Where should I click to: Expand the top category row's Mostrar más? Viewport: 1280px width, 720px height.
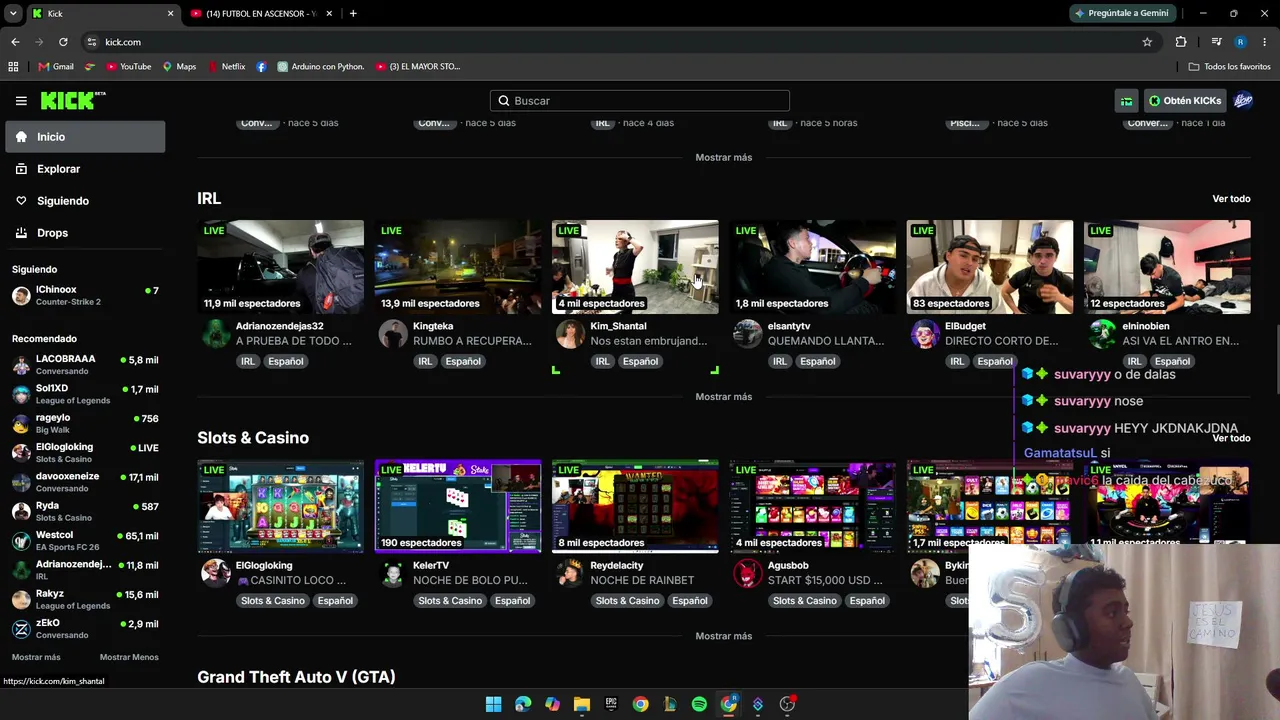[x=723, y=157]
